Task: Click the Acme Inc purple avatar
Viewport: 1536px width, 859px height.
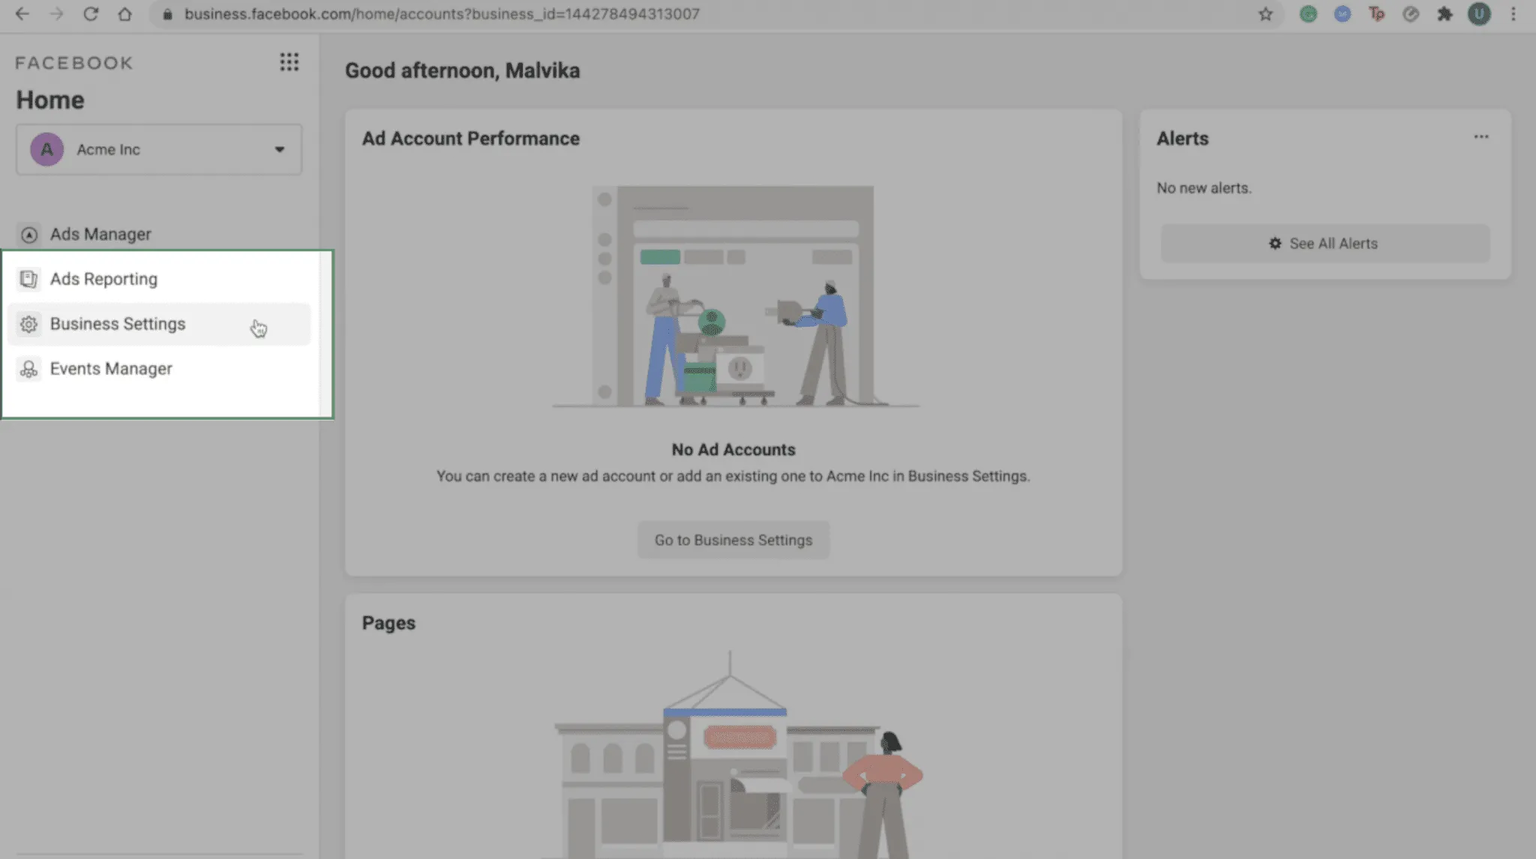Action: (x=47, y=149)
